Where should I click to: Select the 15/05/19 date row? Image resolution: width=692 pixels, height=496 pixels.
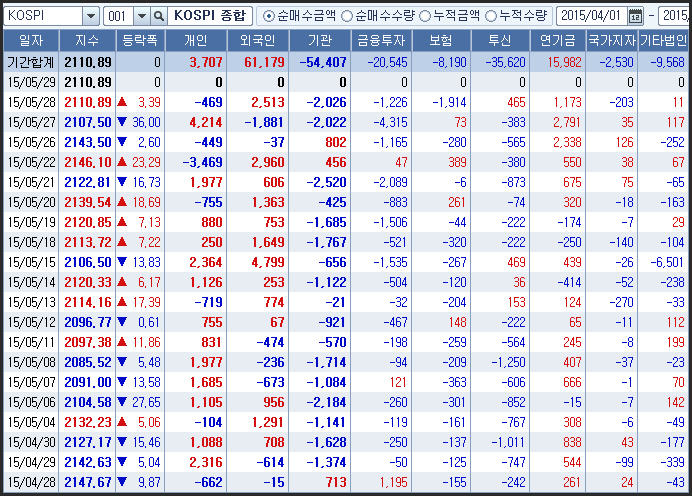pyautogui.click(x=346, y=222)
